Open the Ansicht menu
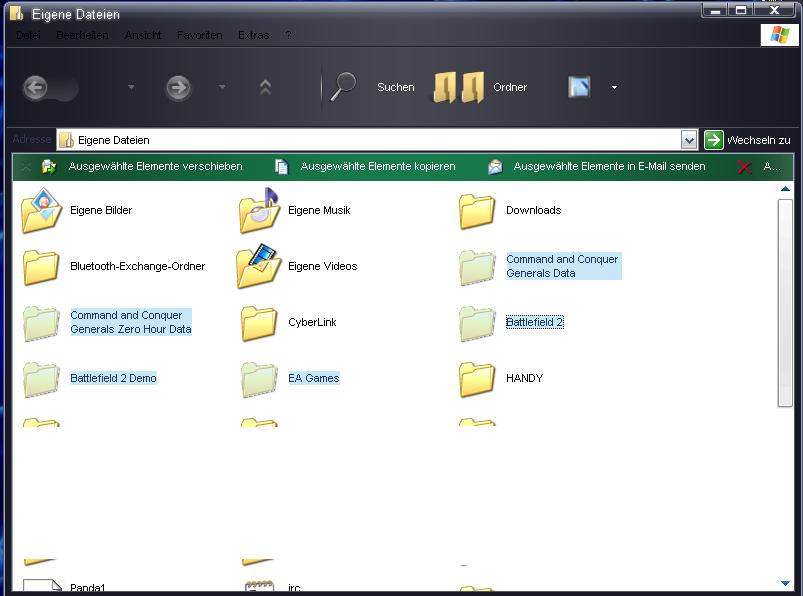 tap(143, 35)
